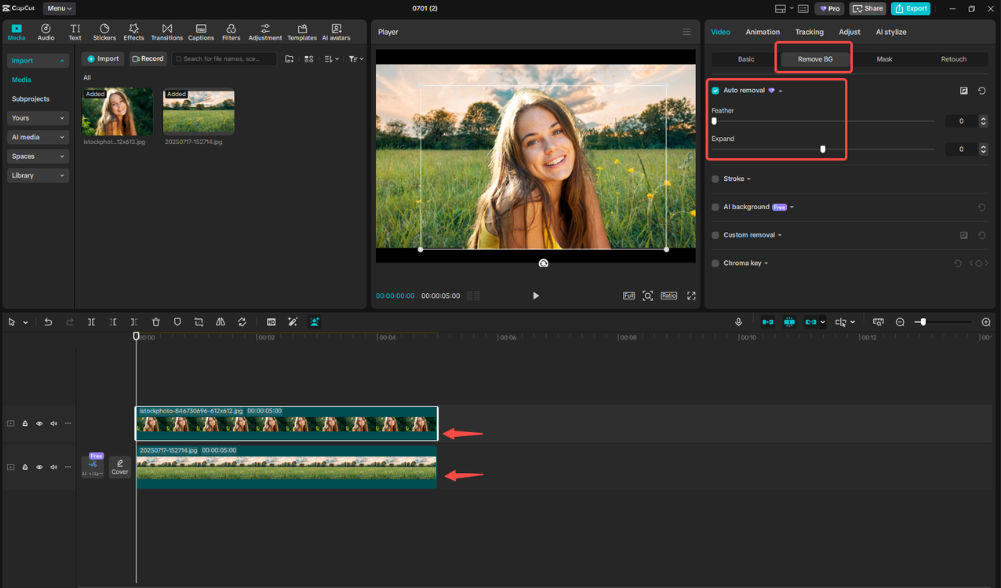Select the Split tool in the timeline toolbar
The width and height of the screenshot is (1001, 588).
(91, 322)
